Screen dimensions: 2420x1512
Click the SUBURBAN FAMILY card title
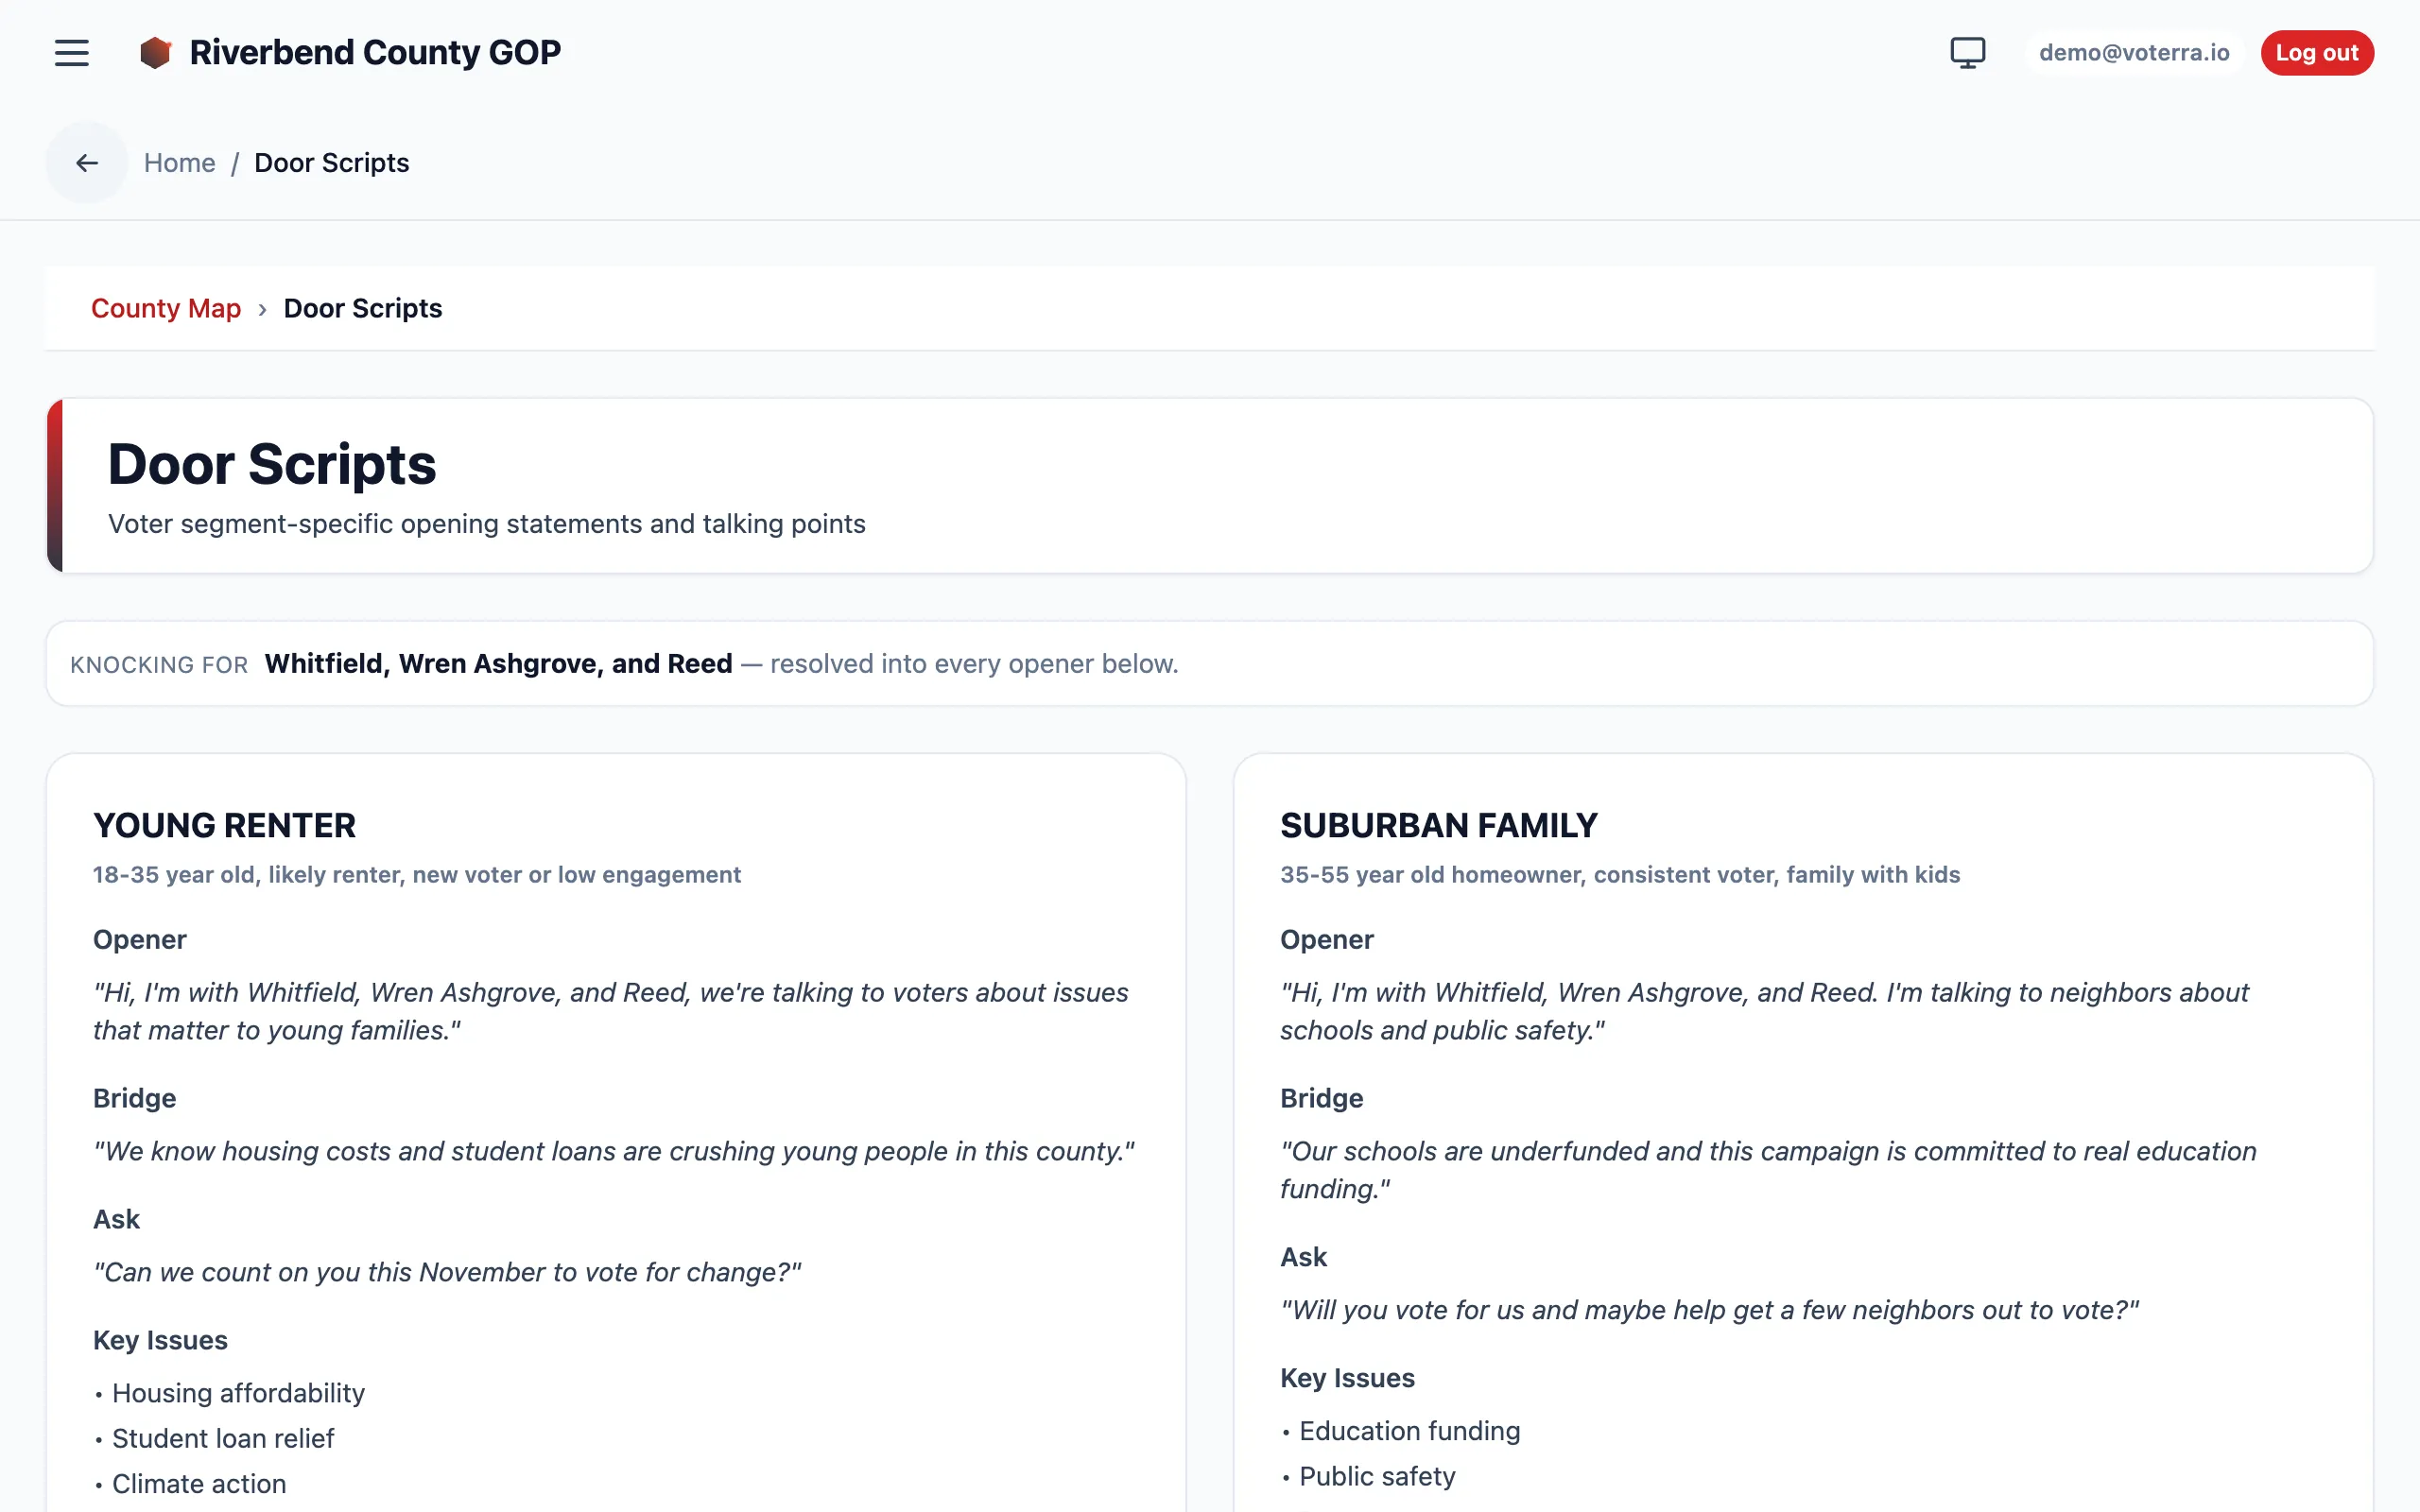(1438, 825)
